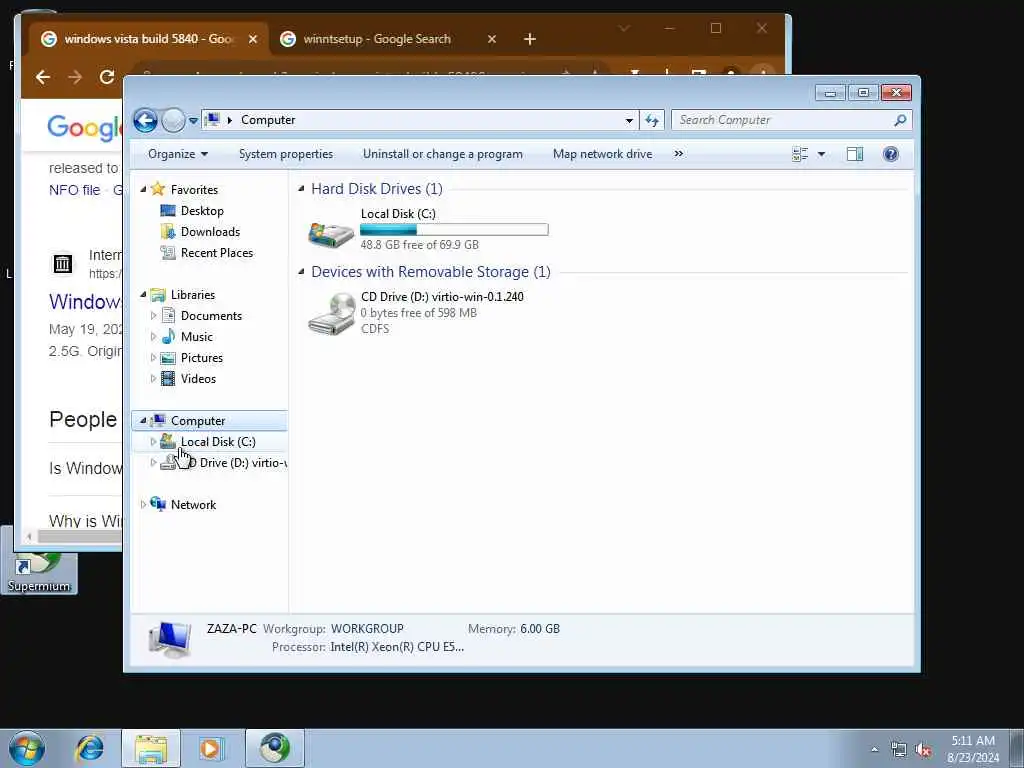Collapse the Favorites group
The height and width of the screenshot is (768, 1024).
[x=143, y=189]
